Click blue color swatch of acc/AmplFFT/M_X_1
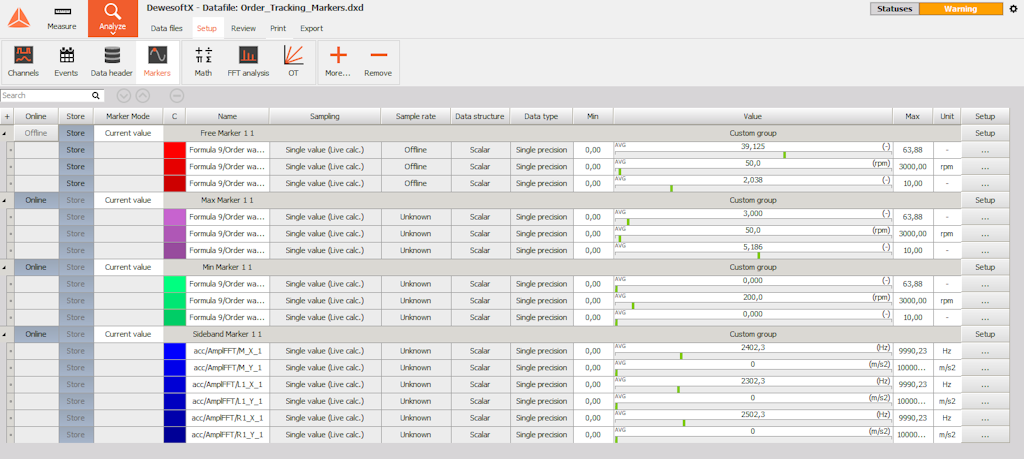Screen dimensions: 1024x459 175,351
